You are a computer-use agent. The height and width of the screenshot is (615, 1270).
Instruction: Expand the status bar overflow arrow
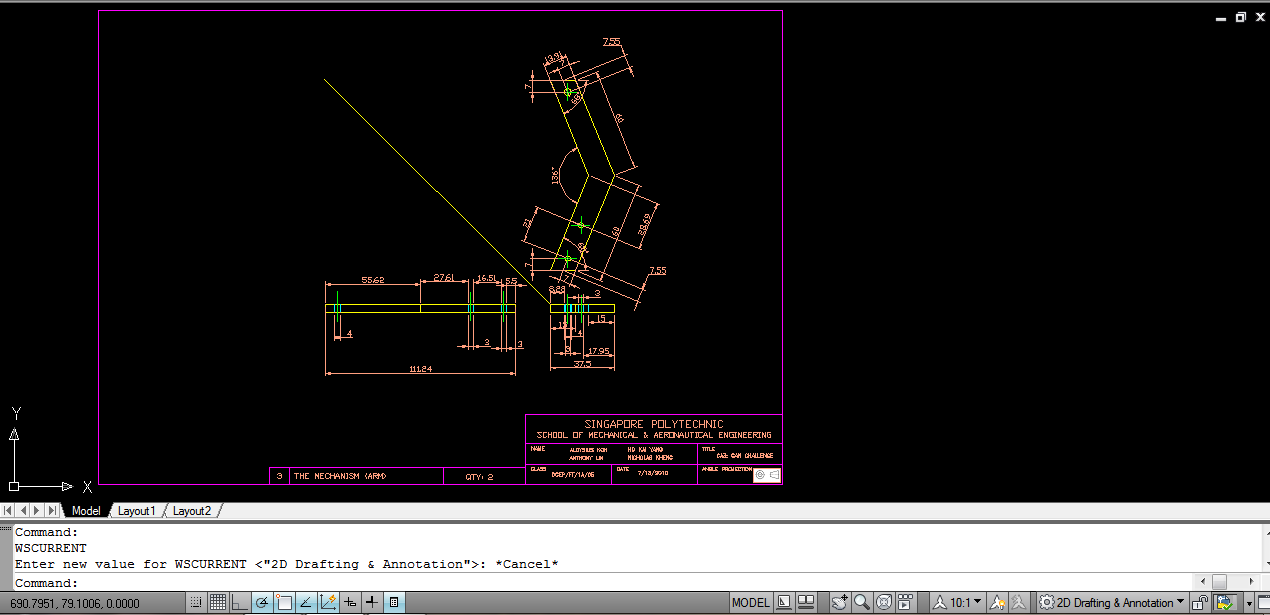(1249, 602)
